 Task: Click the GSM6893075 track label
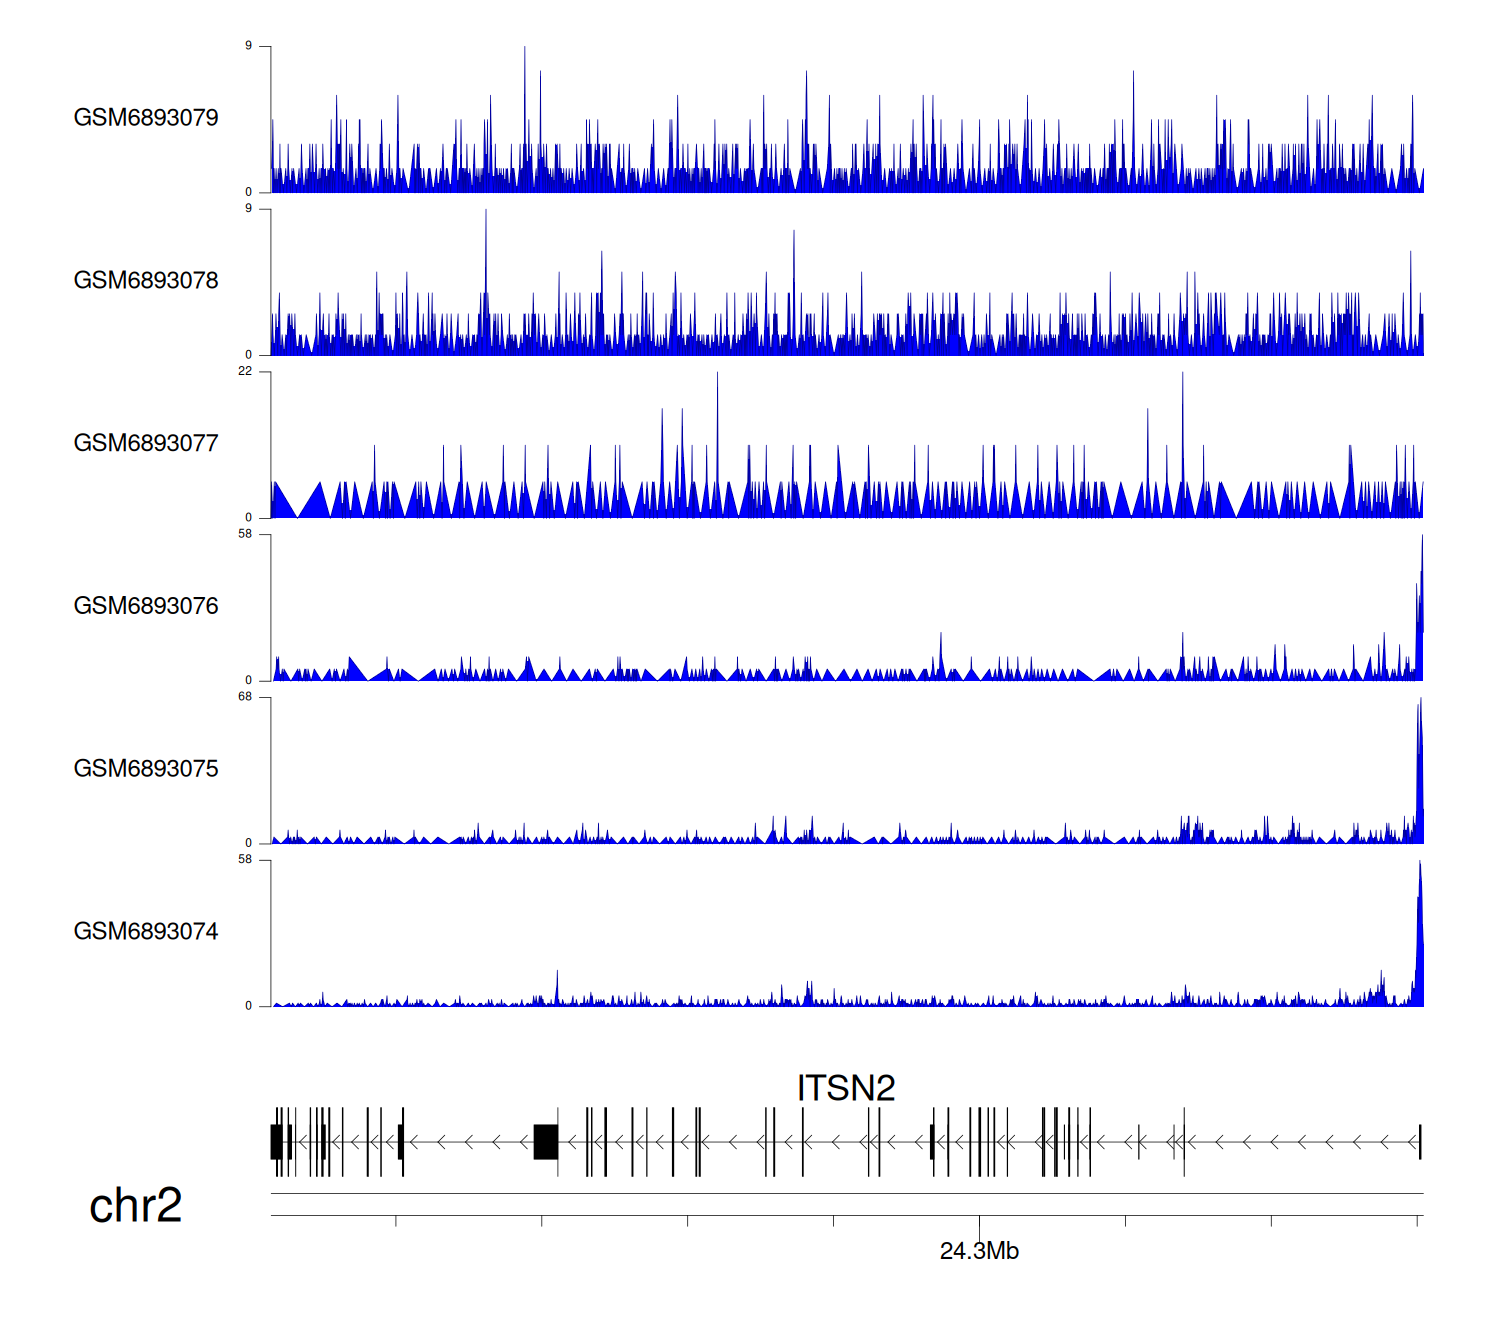[146, 769]
